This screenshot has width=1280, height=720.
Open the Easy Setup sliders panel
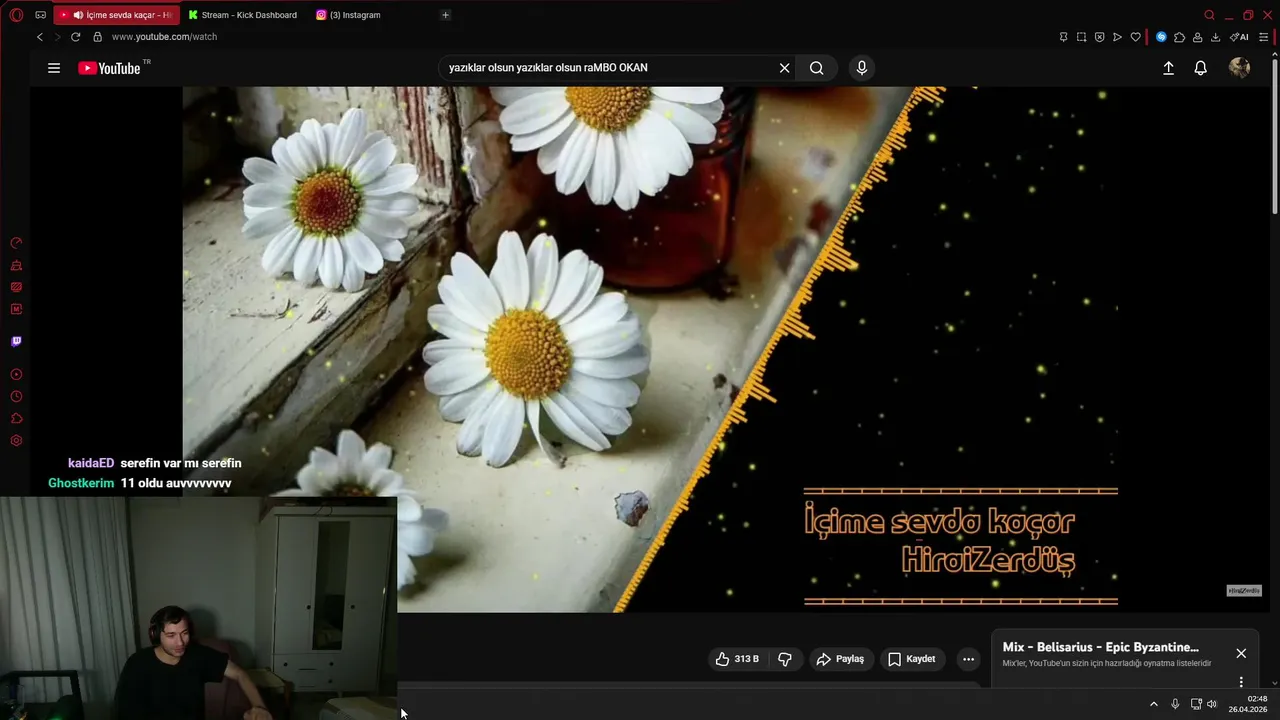[1264, 37]
